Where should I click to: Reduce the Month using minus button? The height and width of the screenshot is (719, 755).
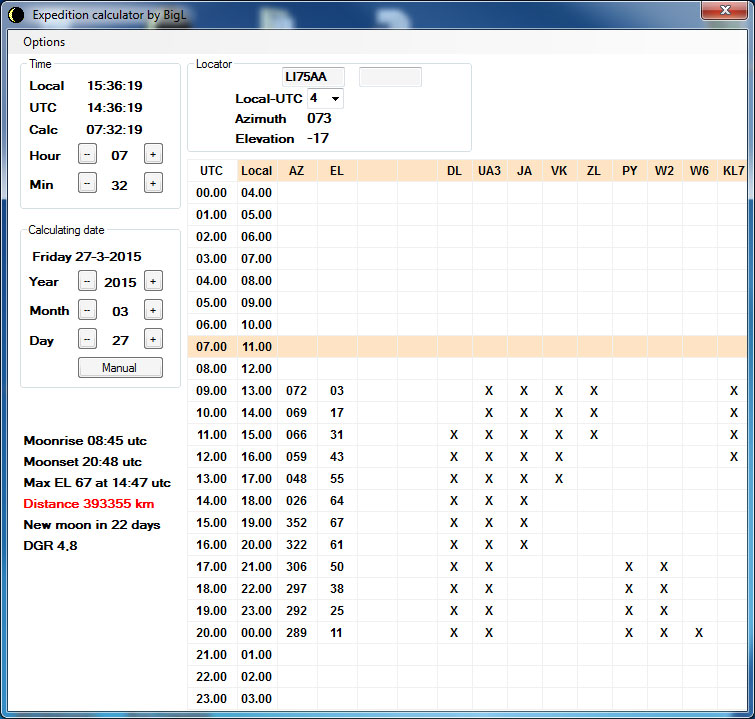pos(87,311)
